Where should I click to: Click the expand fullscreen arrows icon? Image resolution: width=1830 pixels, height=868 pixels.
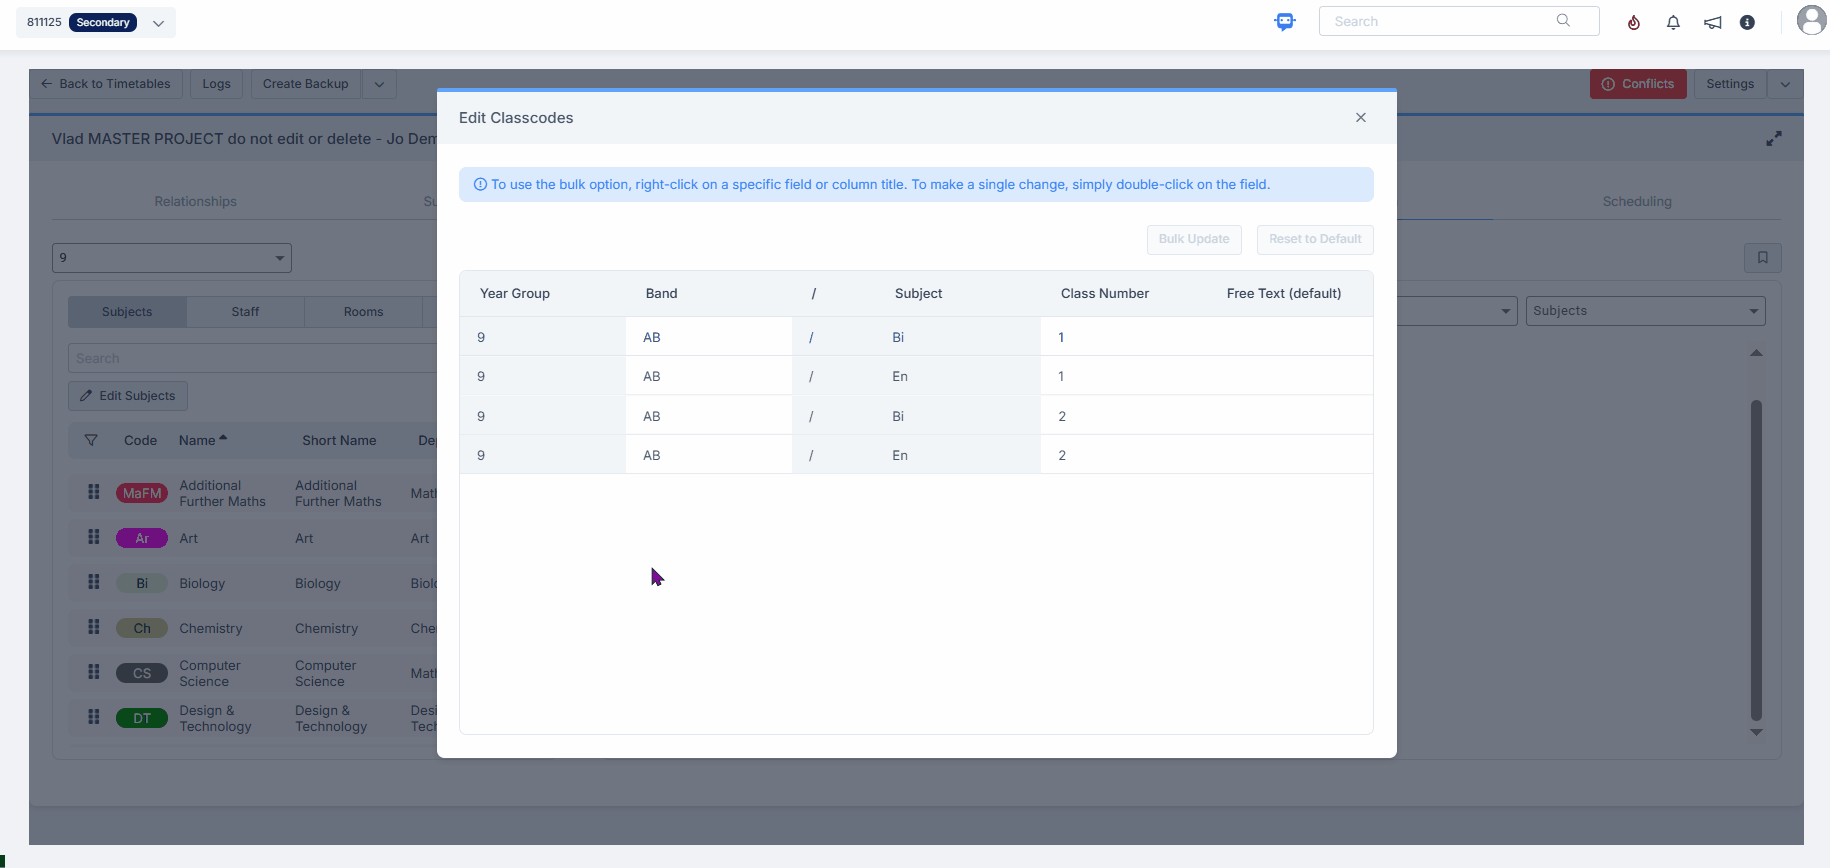point(1773,139)
